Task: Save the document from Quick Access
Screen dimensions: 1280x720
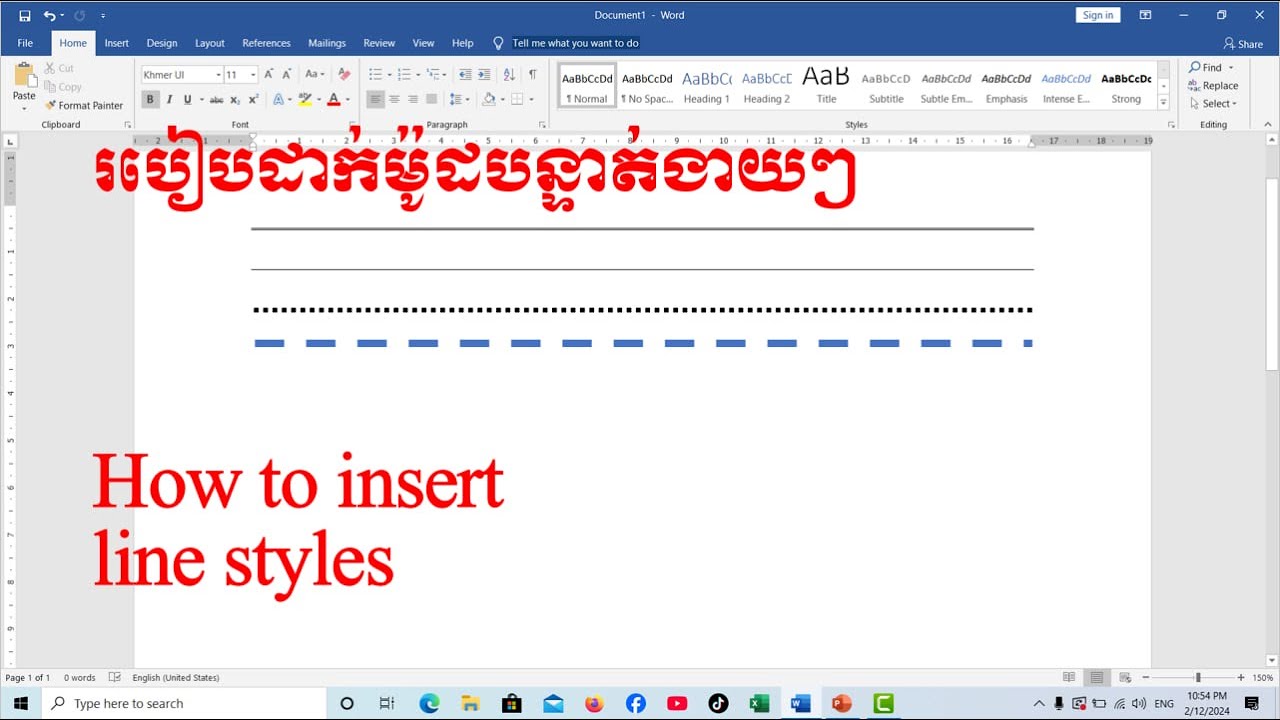Action: (24, 15)
